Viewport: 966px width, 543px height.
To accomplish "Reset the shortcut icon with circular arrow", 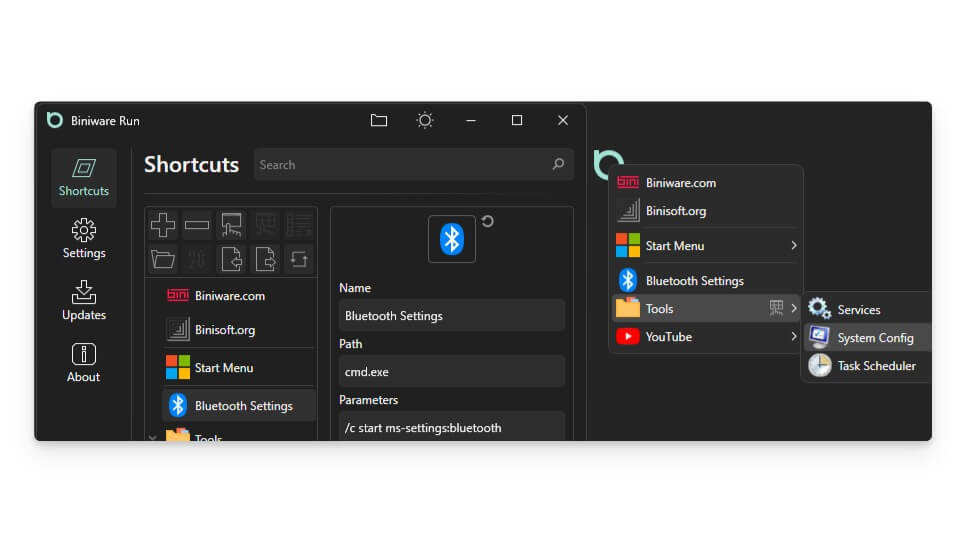I will [487, 221].
